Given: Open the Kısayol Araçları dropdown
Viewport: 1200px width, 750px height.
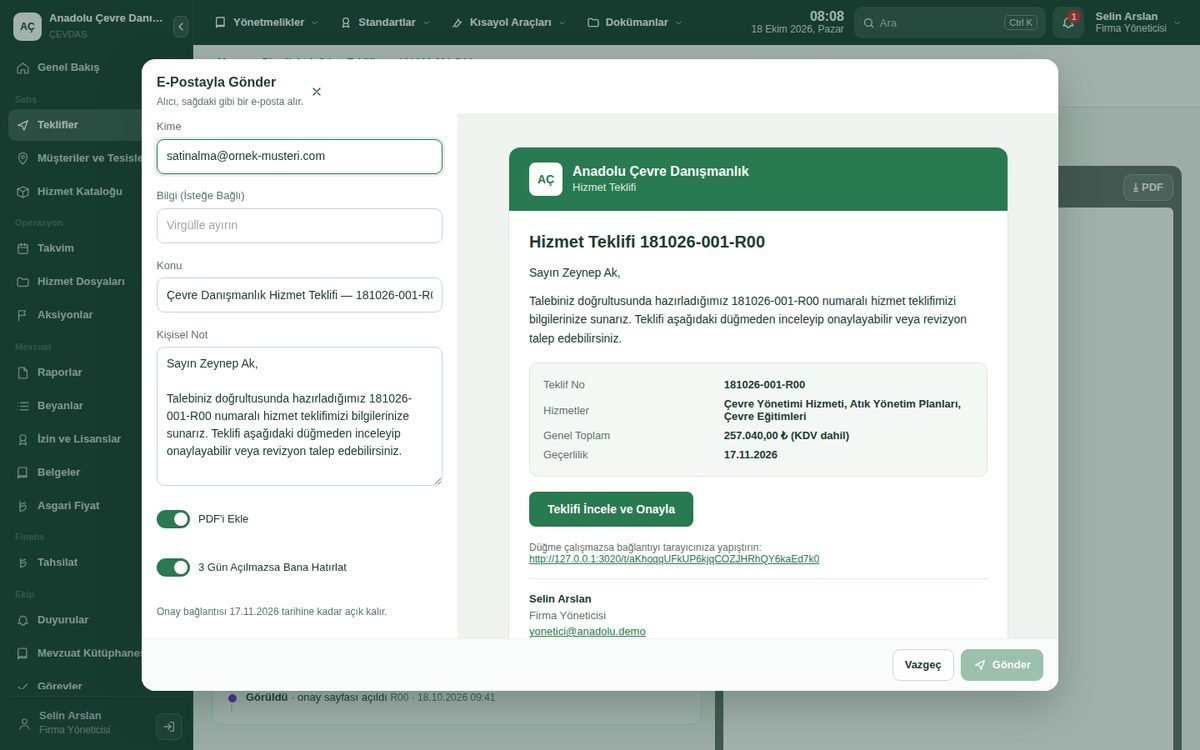Looking at the screenshot, I should point(509,22).
